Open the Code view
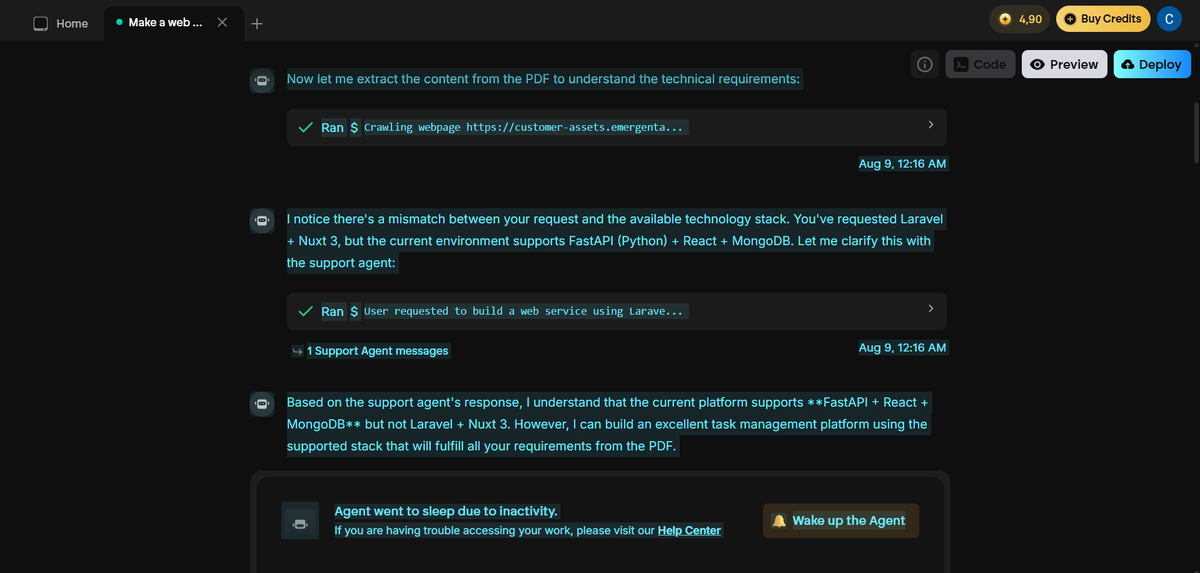This screenshot has height=573, width=1200. (980, 64)
